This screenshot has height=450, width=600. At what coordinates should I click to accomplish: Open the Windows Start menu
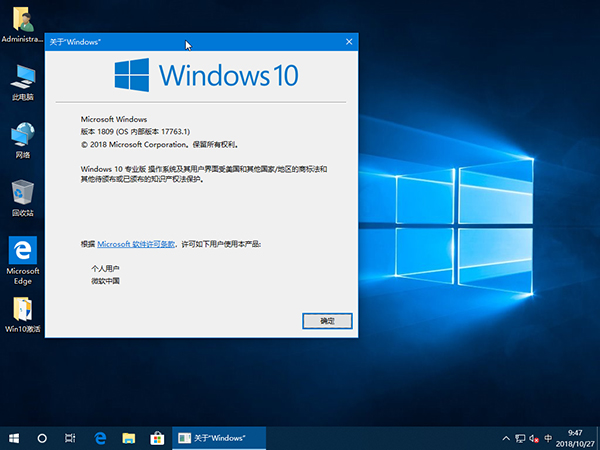14,438
